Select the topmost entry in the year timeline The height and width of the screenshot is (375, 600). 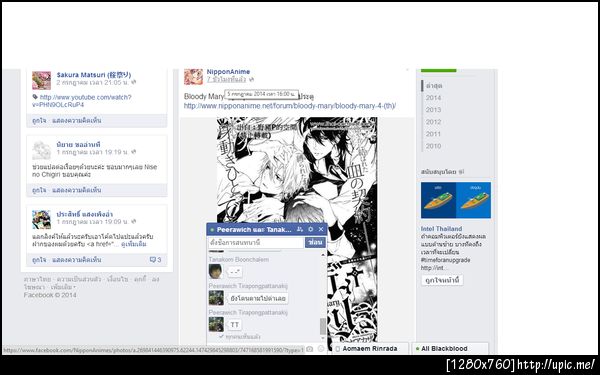click(x=434, y=86)
